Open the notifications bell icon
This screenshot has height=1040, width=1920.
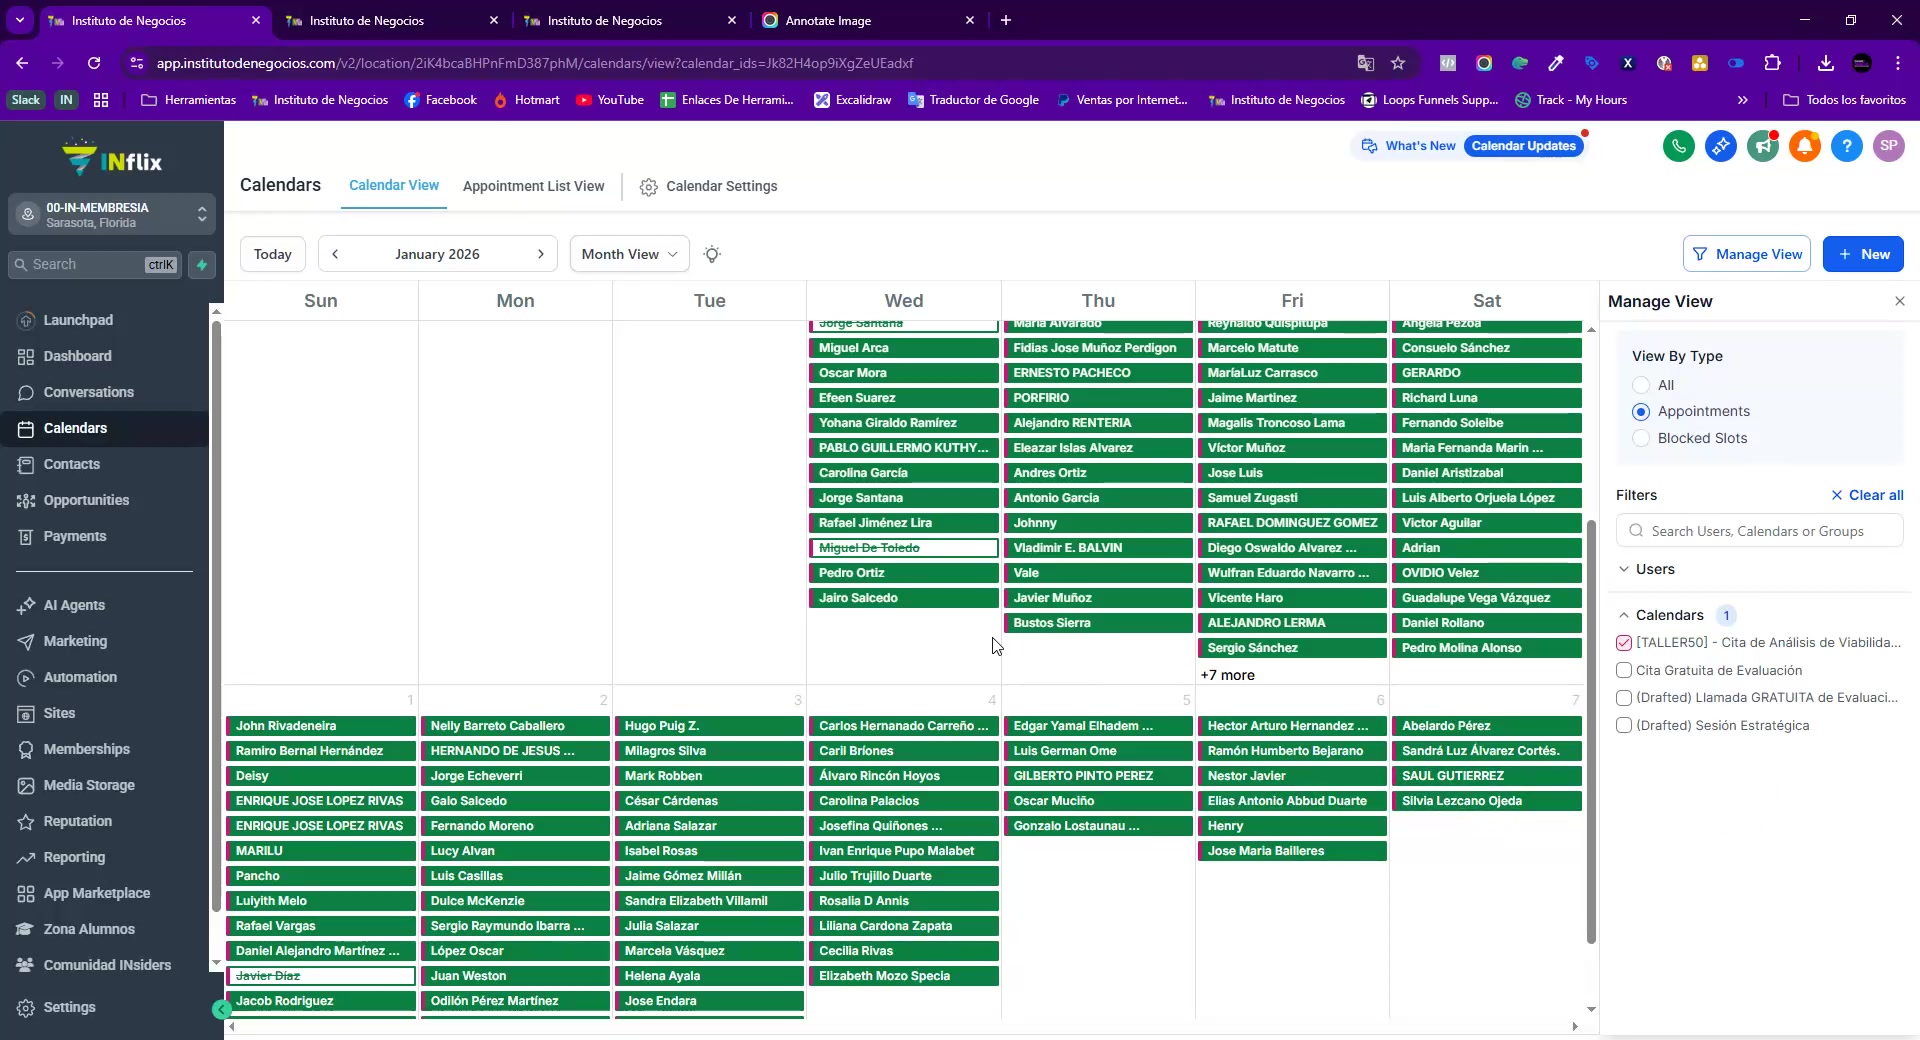1805,146
